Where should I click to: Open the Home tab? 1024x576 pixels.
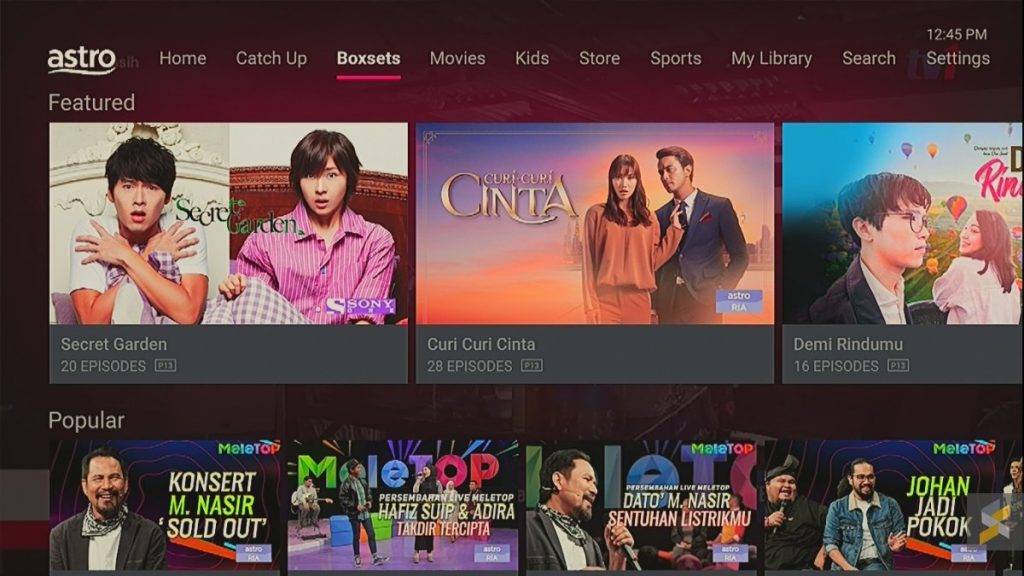pyautogui.click(x=183, y=58)
